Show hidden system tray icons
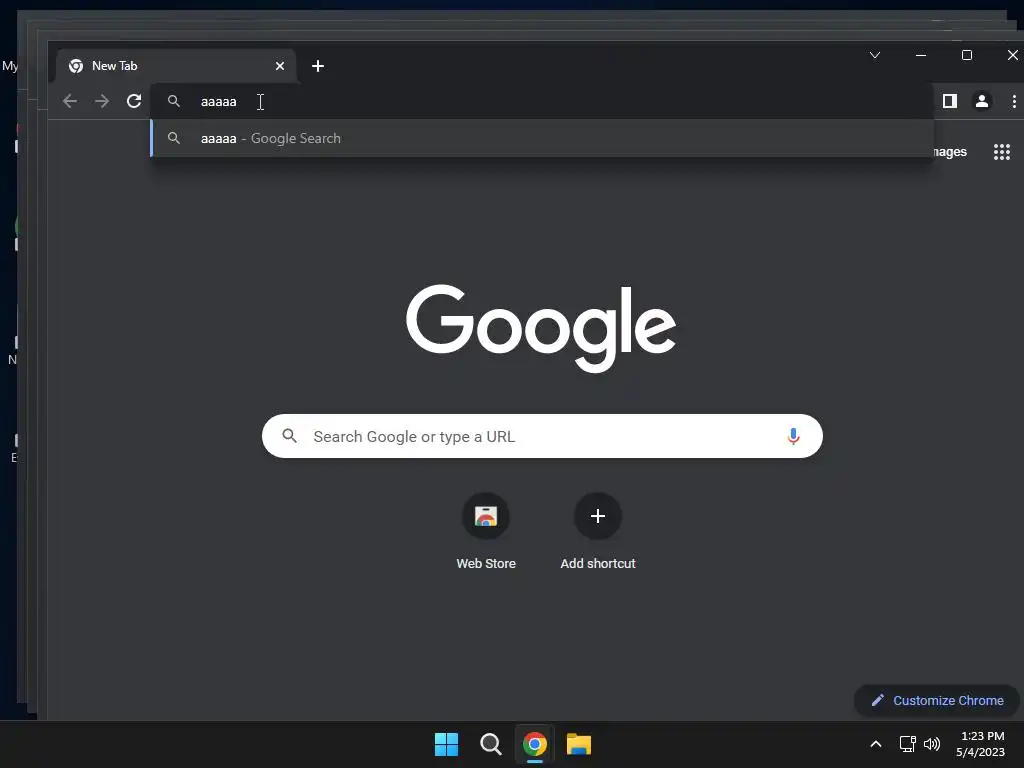This screenshot has width=1024, height=768. tap(876, 744)
